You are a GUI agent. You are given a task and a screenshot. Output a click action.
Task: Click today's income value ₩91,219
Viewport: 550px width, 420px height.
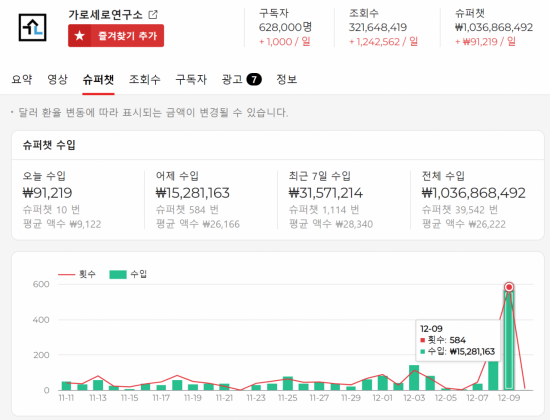[47, 193]
